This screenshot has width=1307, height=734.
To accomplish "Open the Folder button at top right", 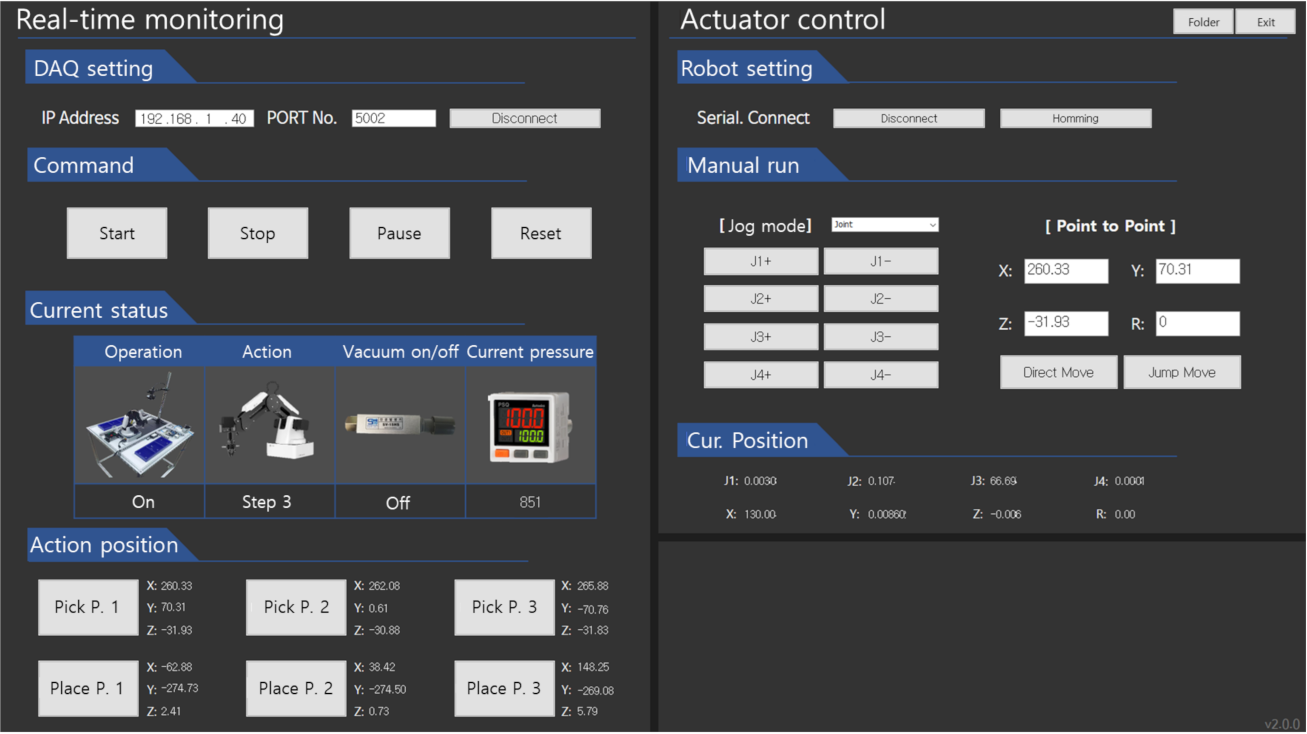I will 1203,22.
